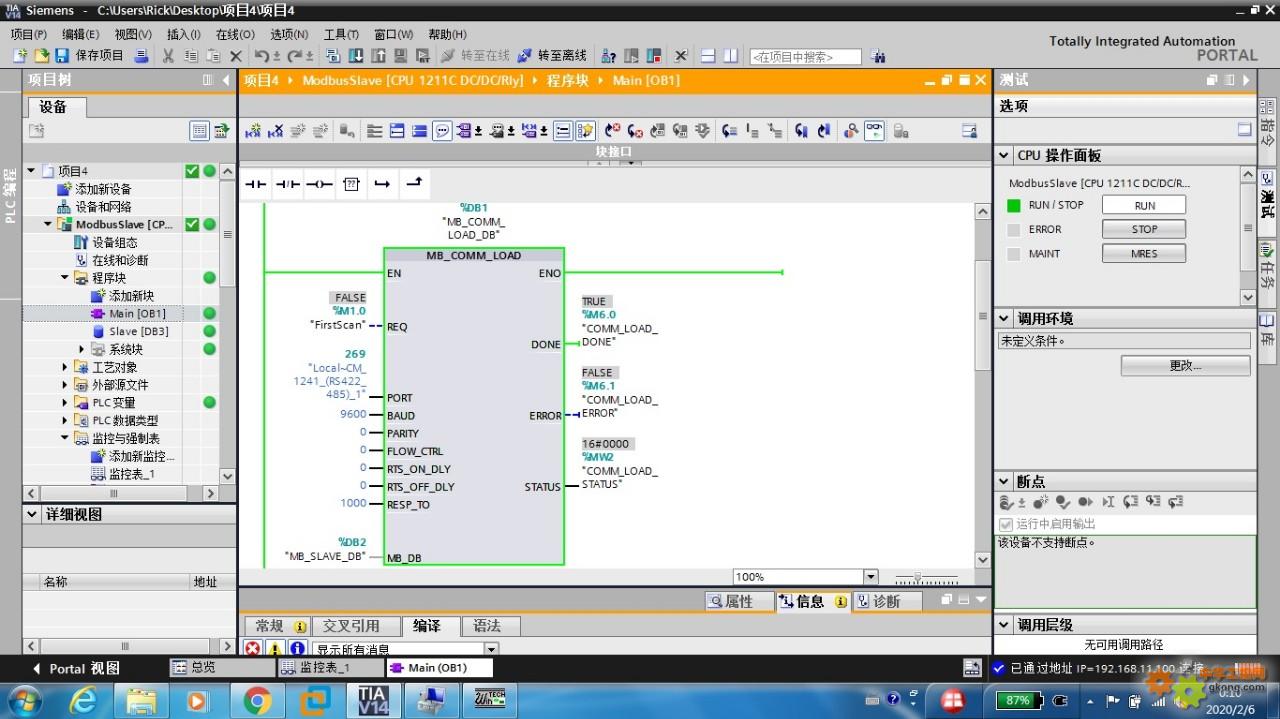Click 设备和网络 in project tree
This screenshot has height=719, width=1280.
click(x=103, y=207)
